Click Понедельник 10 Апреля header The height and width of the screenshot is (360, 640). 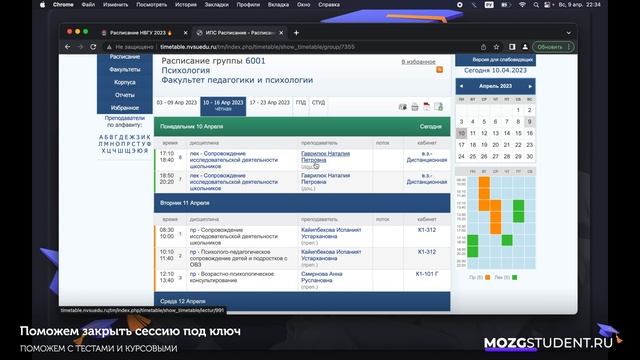coord(302,127)
